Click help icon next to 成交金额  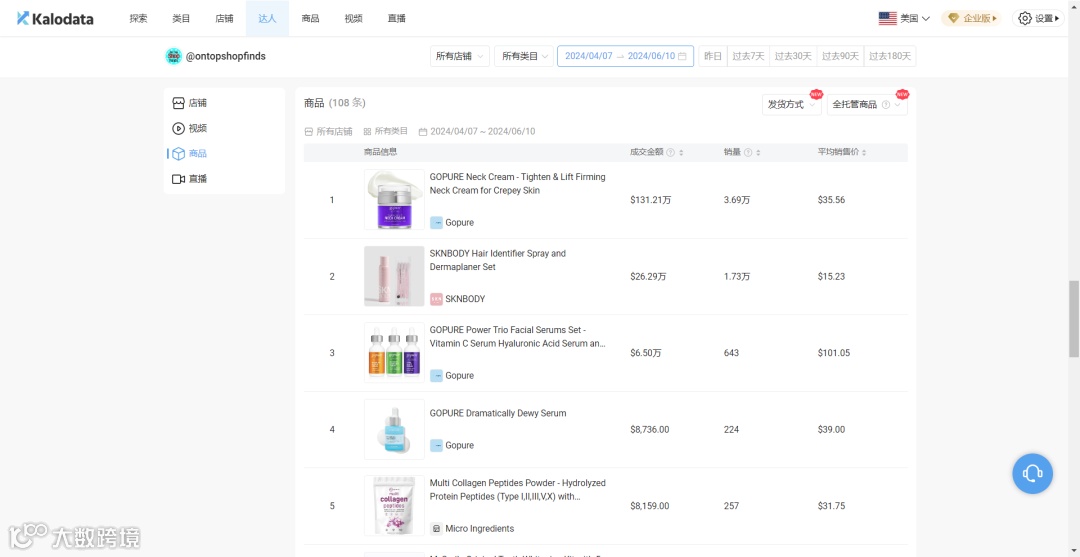670,153
